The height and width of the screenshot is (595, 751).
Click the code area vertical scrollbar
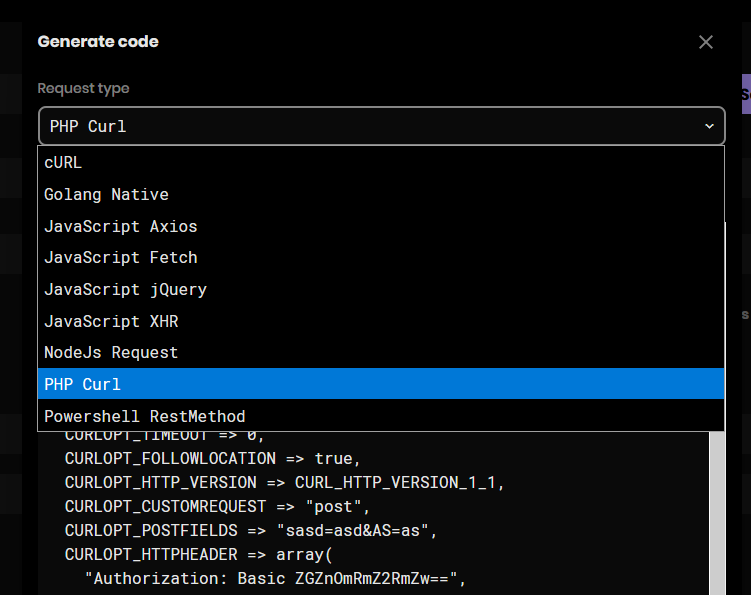pos(717,513)
